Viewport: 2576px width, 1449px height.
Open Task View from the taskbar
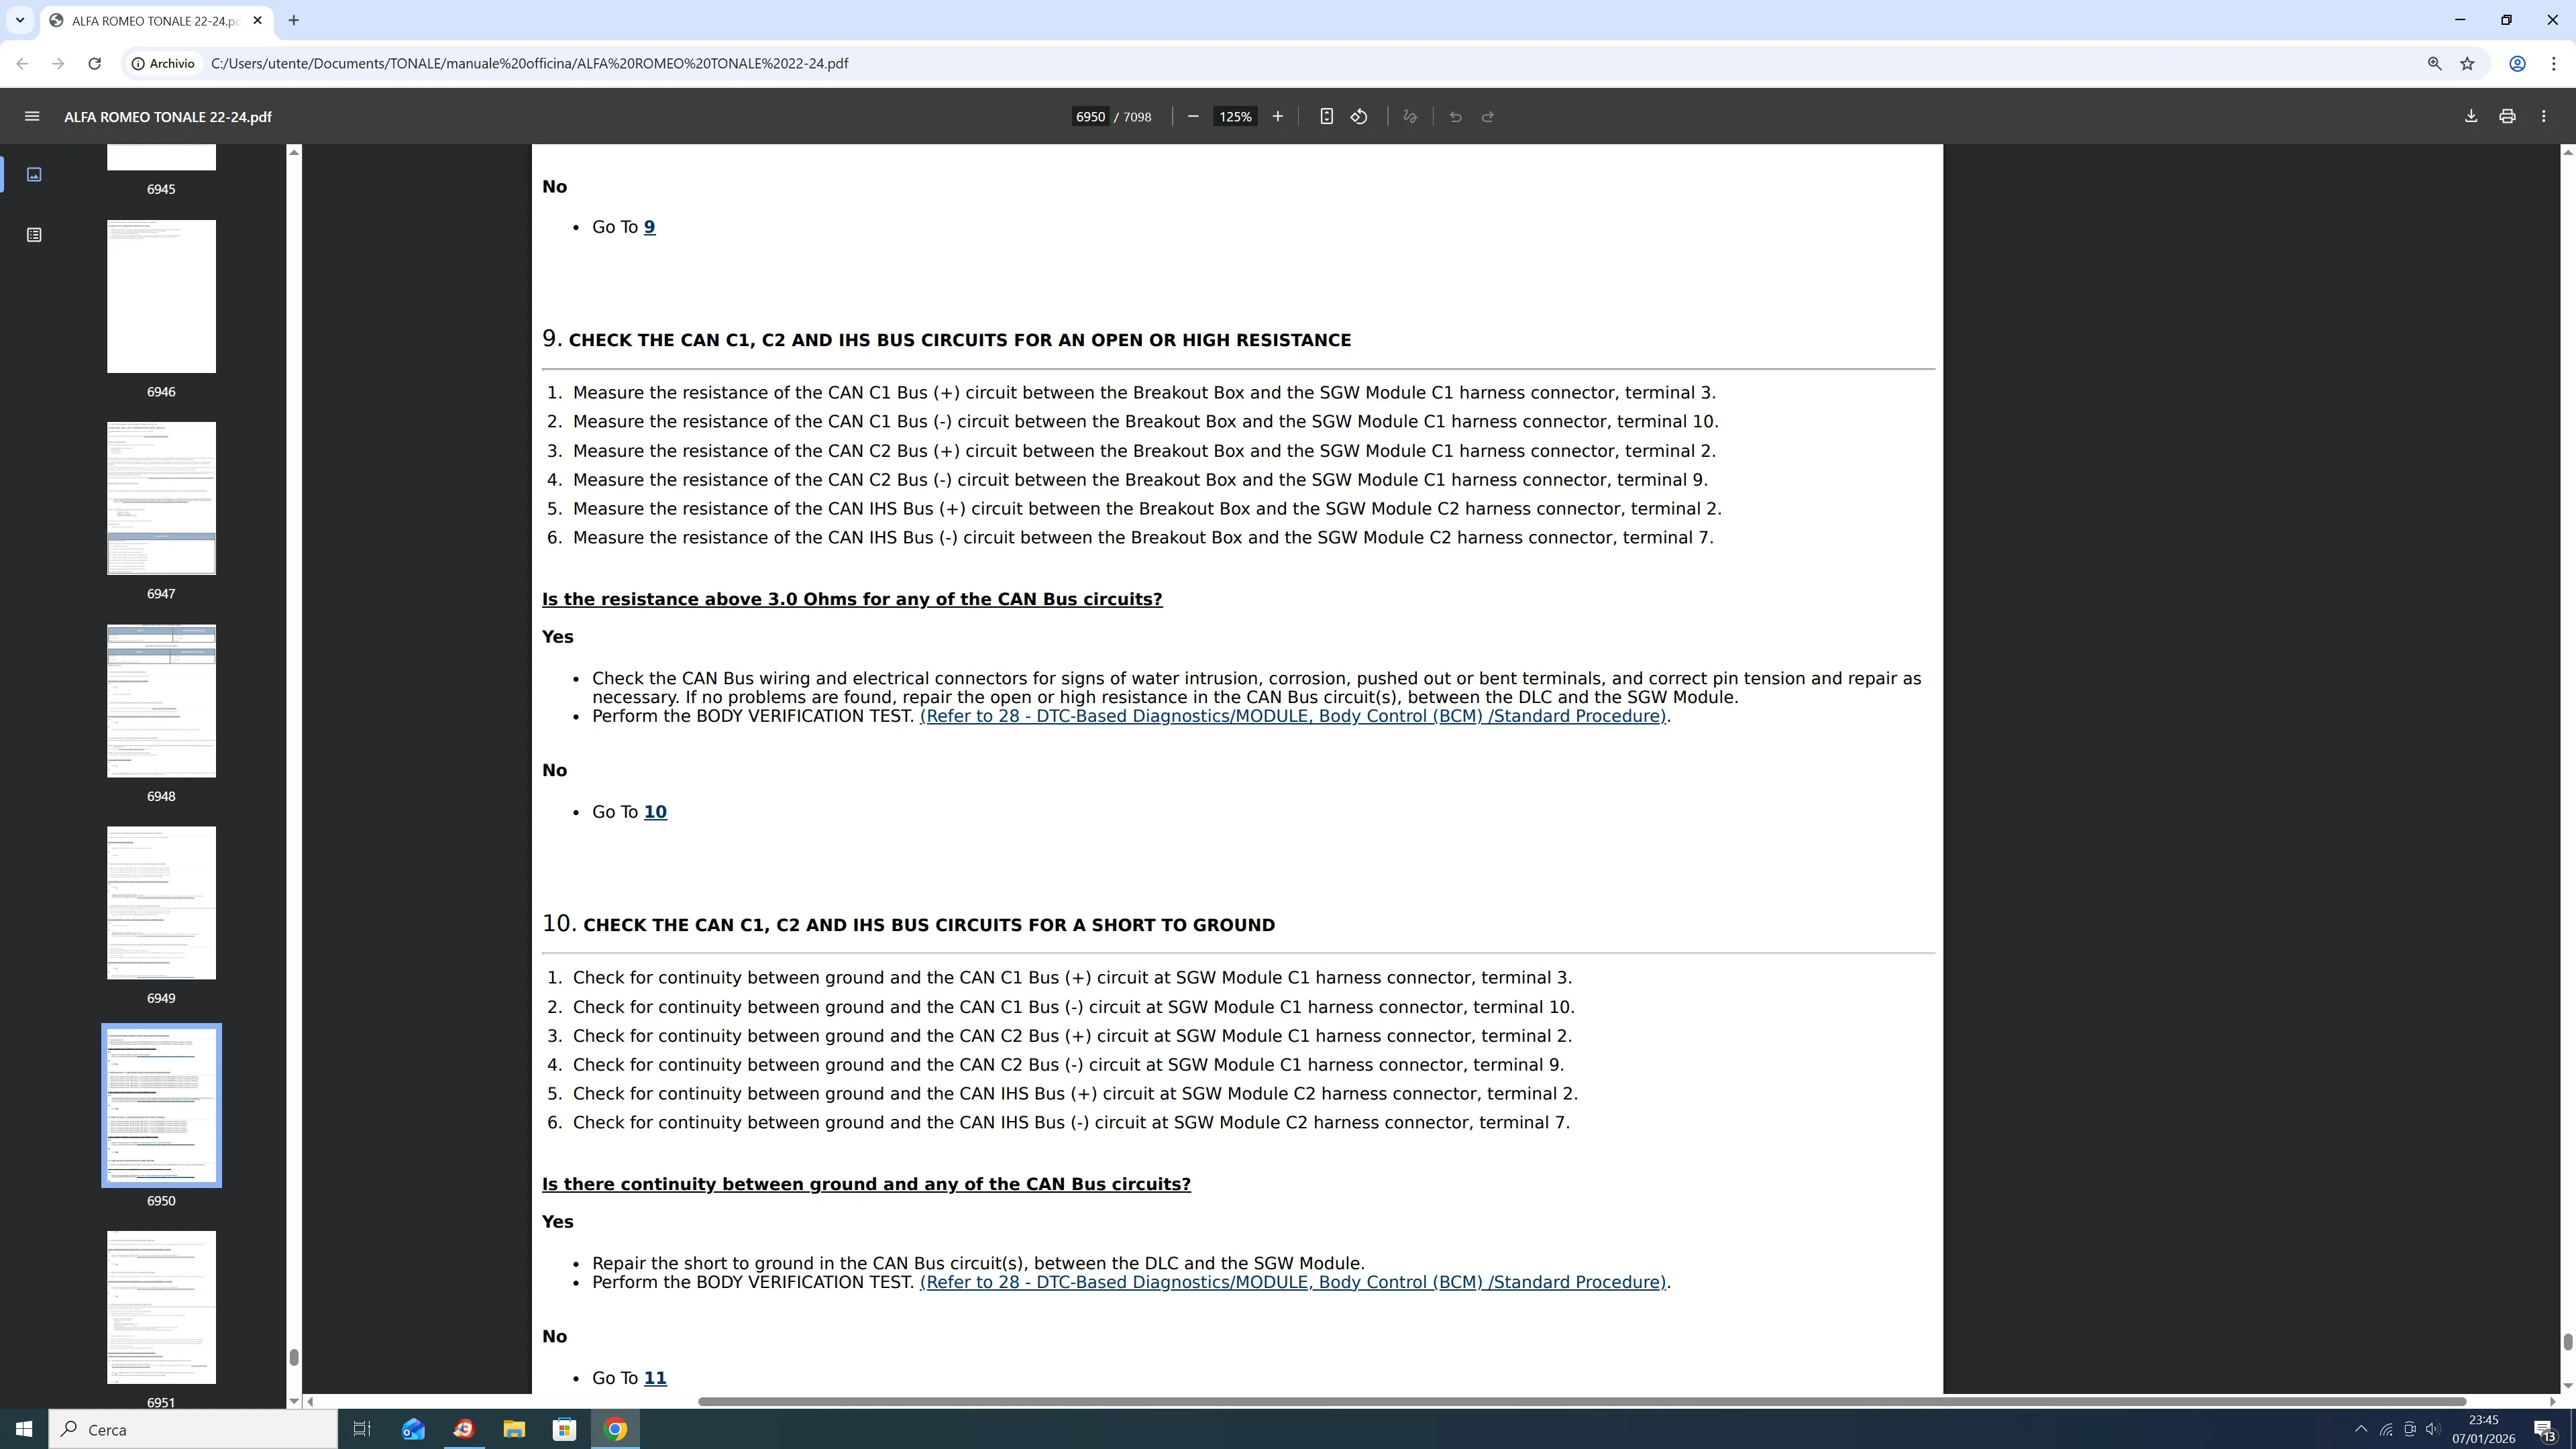[x=362, y=1429]
